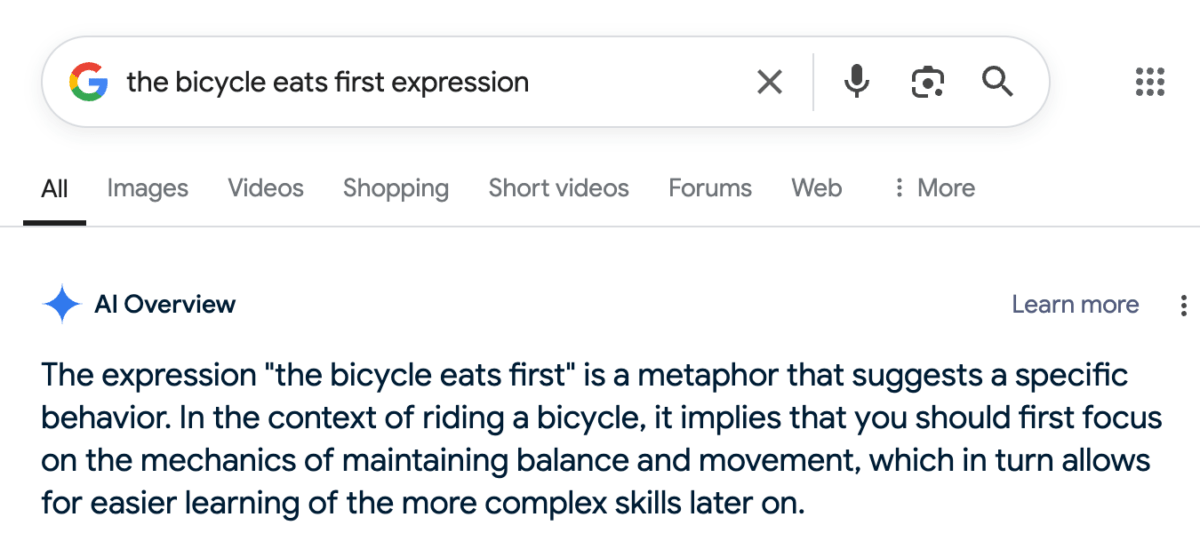Click the AI Overview heading label
The image size is (1200, 549).
(x=165, y=304)
